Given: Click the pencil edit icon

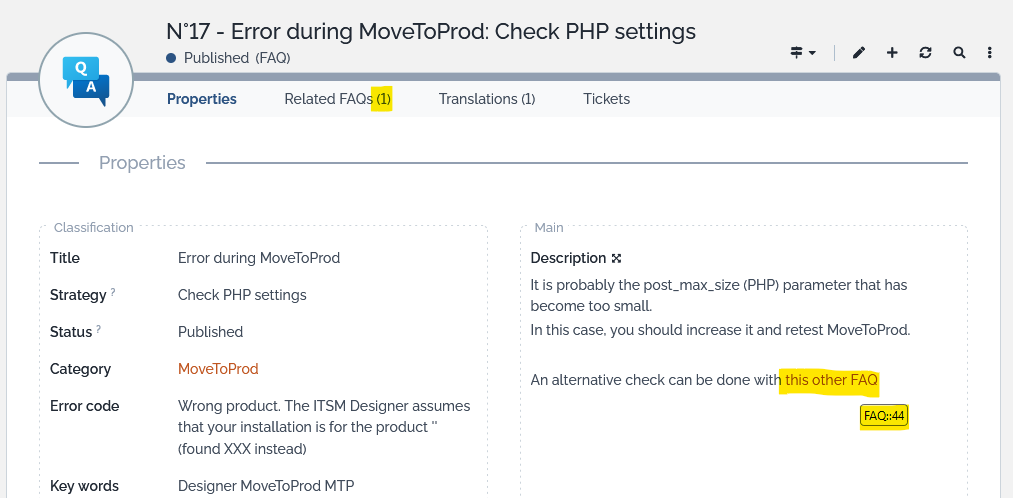Looking at the screenshot, I should pyautogui.click(x=858, y=53).
